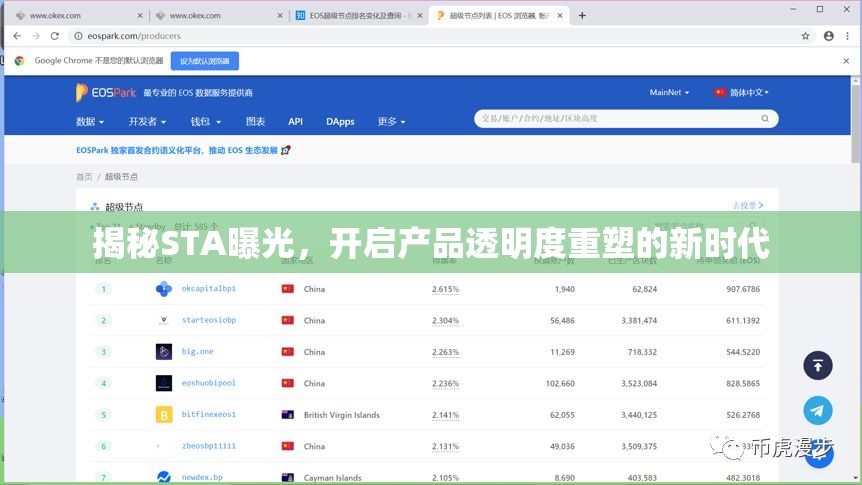Open eoshuobipool producer link
The width and height of the screenshot is (862, 485).
(x=208, y=383)
